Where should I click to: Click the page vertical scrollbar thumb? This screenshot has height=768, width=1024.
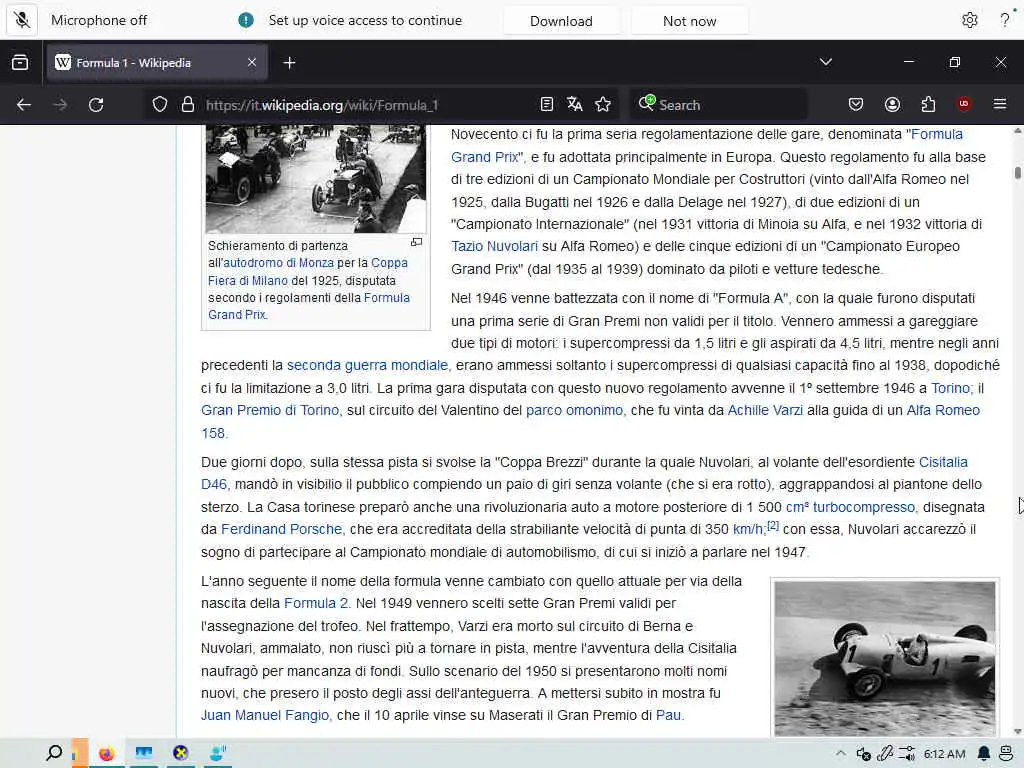[x=1017, y=173]
